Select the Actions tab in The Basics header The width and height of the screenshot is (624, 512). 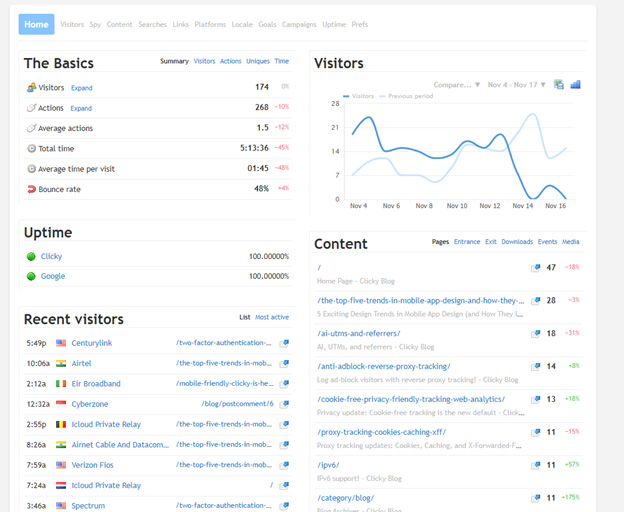[230, 61]
